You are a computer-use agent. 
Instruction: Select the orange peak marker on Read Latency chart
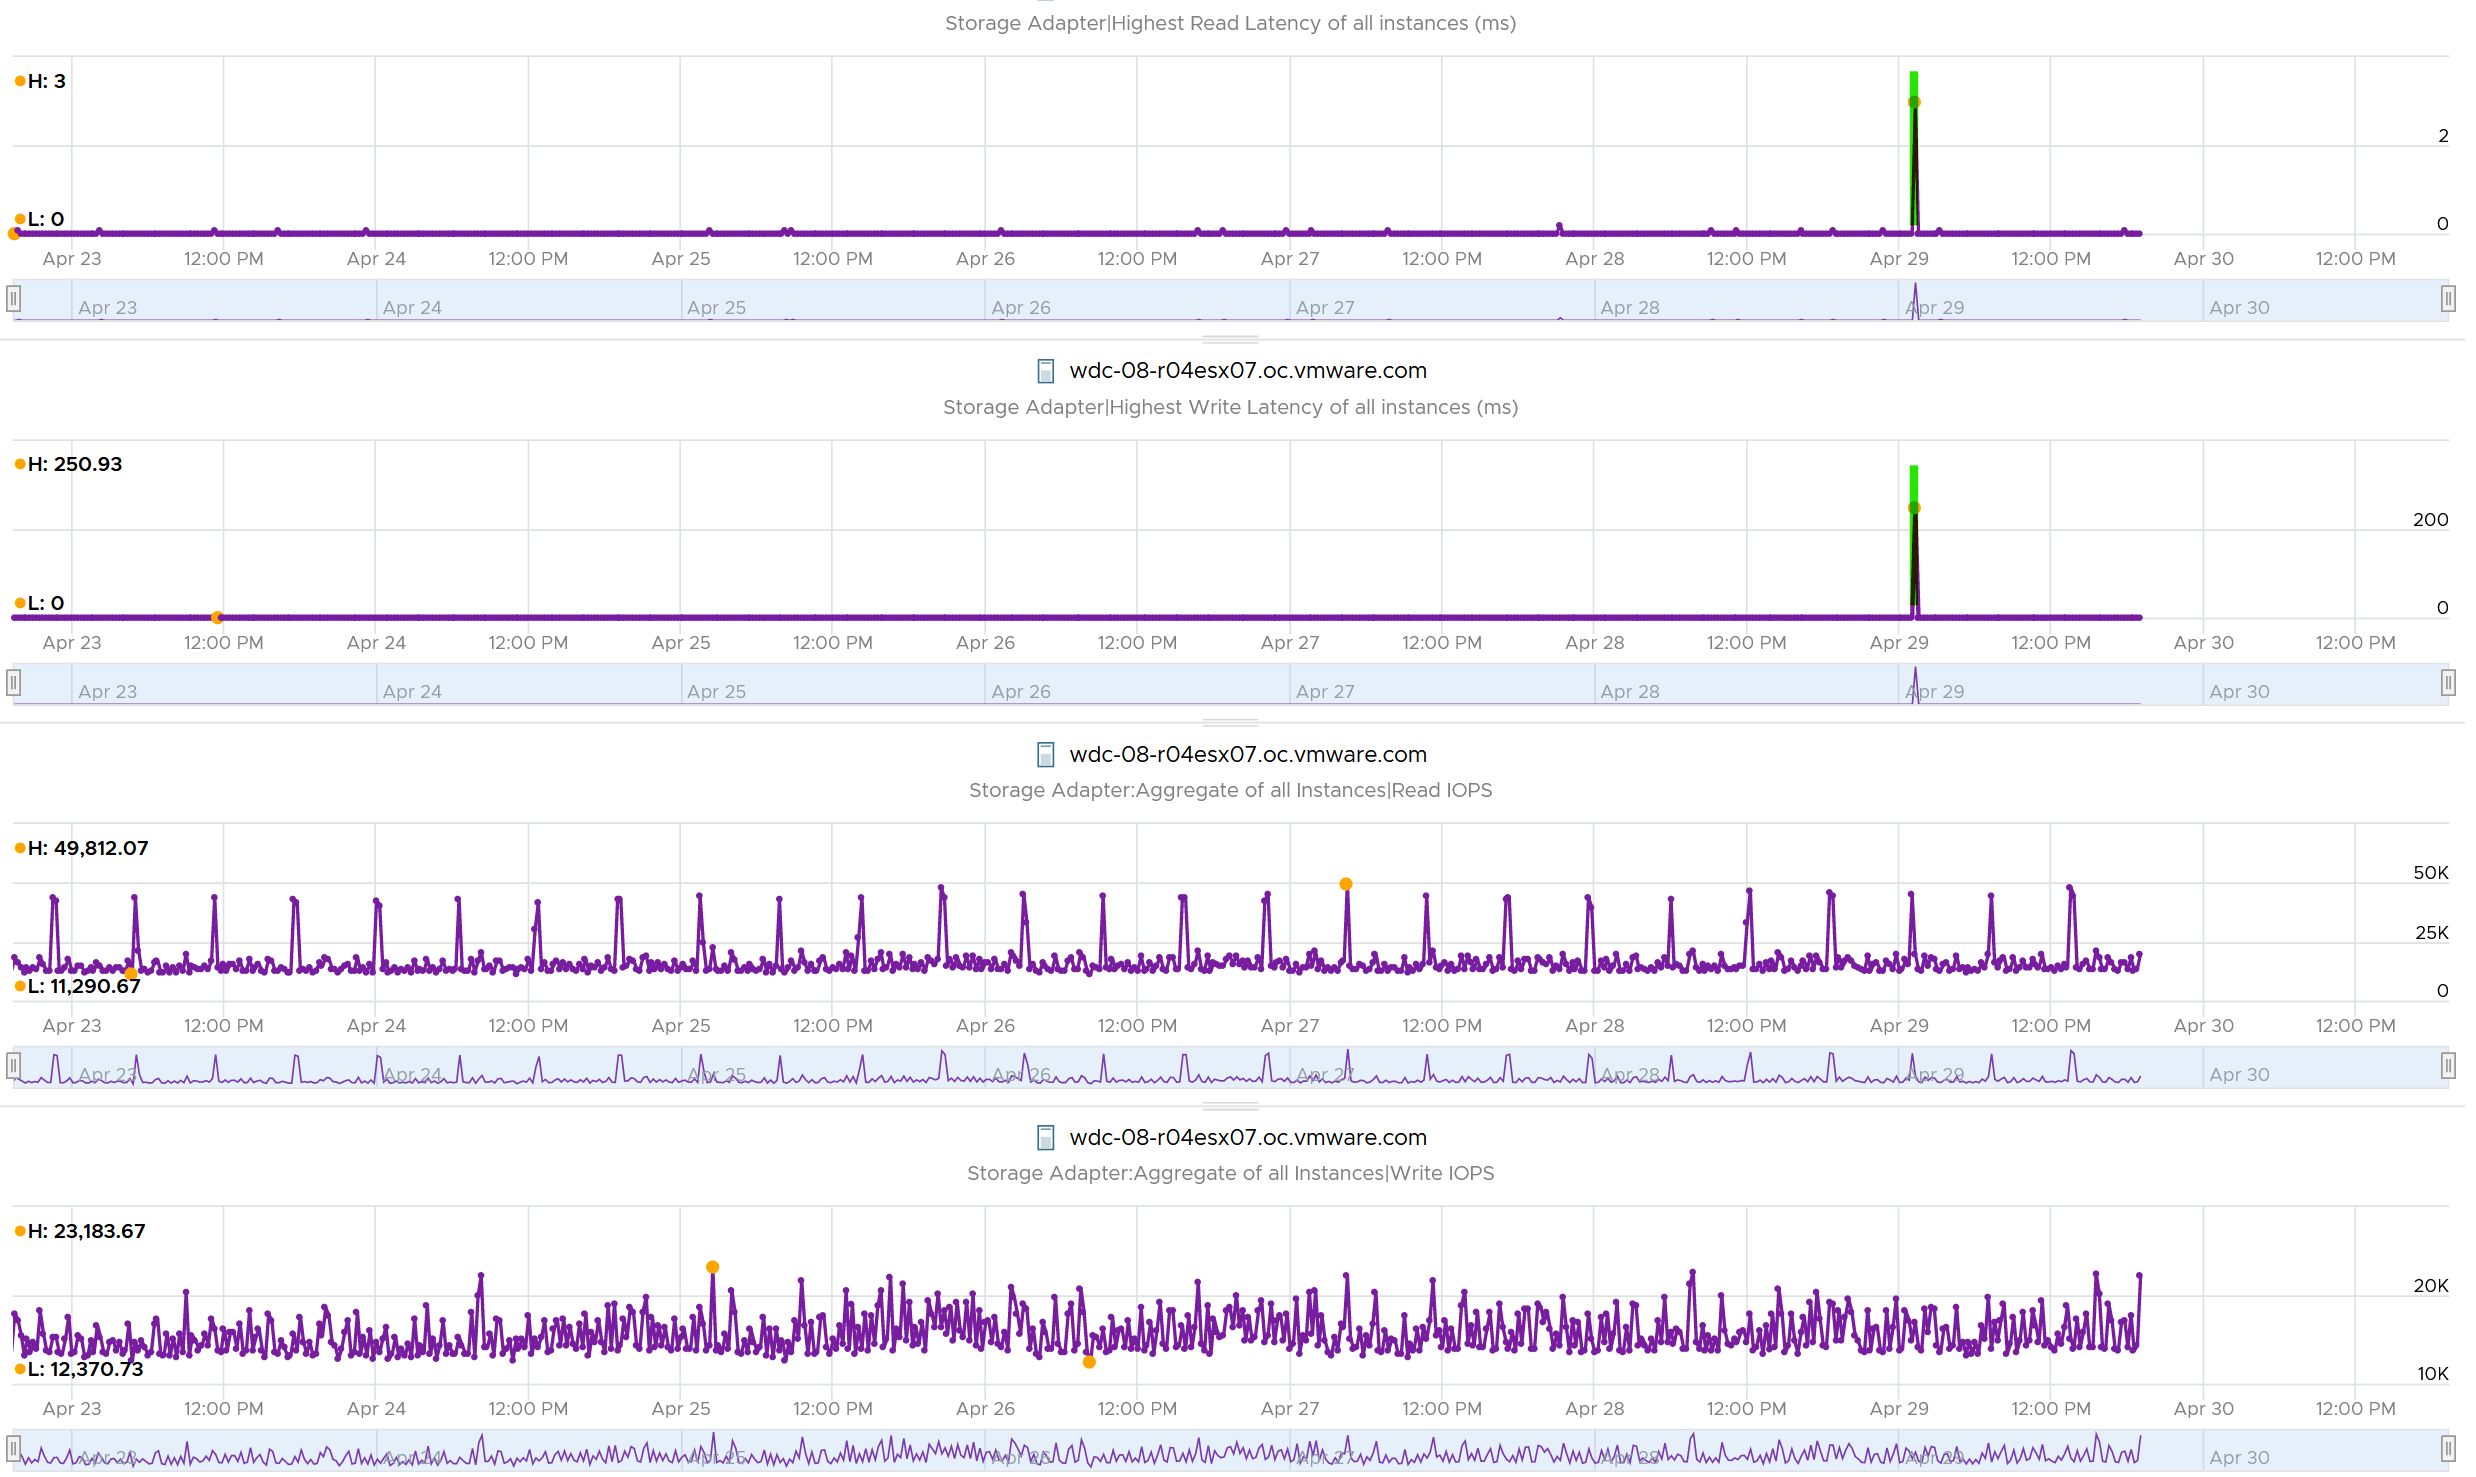1914,103
